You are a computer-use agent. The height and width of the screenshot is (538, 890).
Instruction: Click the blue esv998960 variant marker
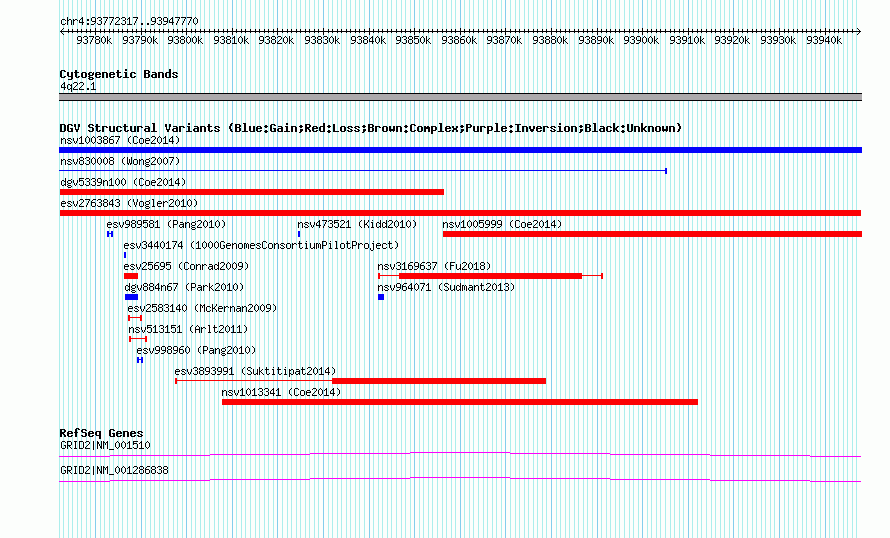coord(140,360)
